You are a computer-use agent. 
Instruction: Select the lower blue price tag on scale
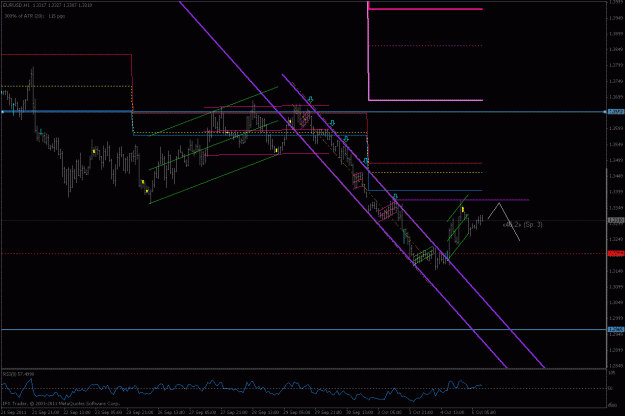tap(616, 330)
